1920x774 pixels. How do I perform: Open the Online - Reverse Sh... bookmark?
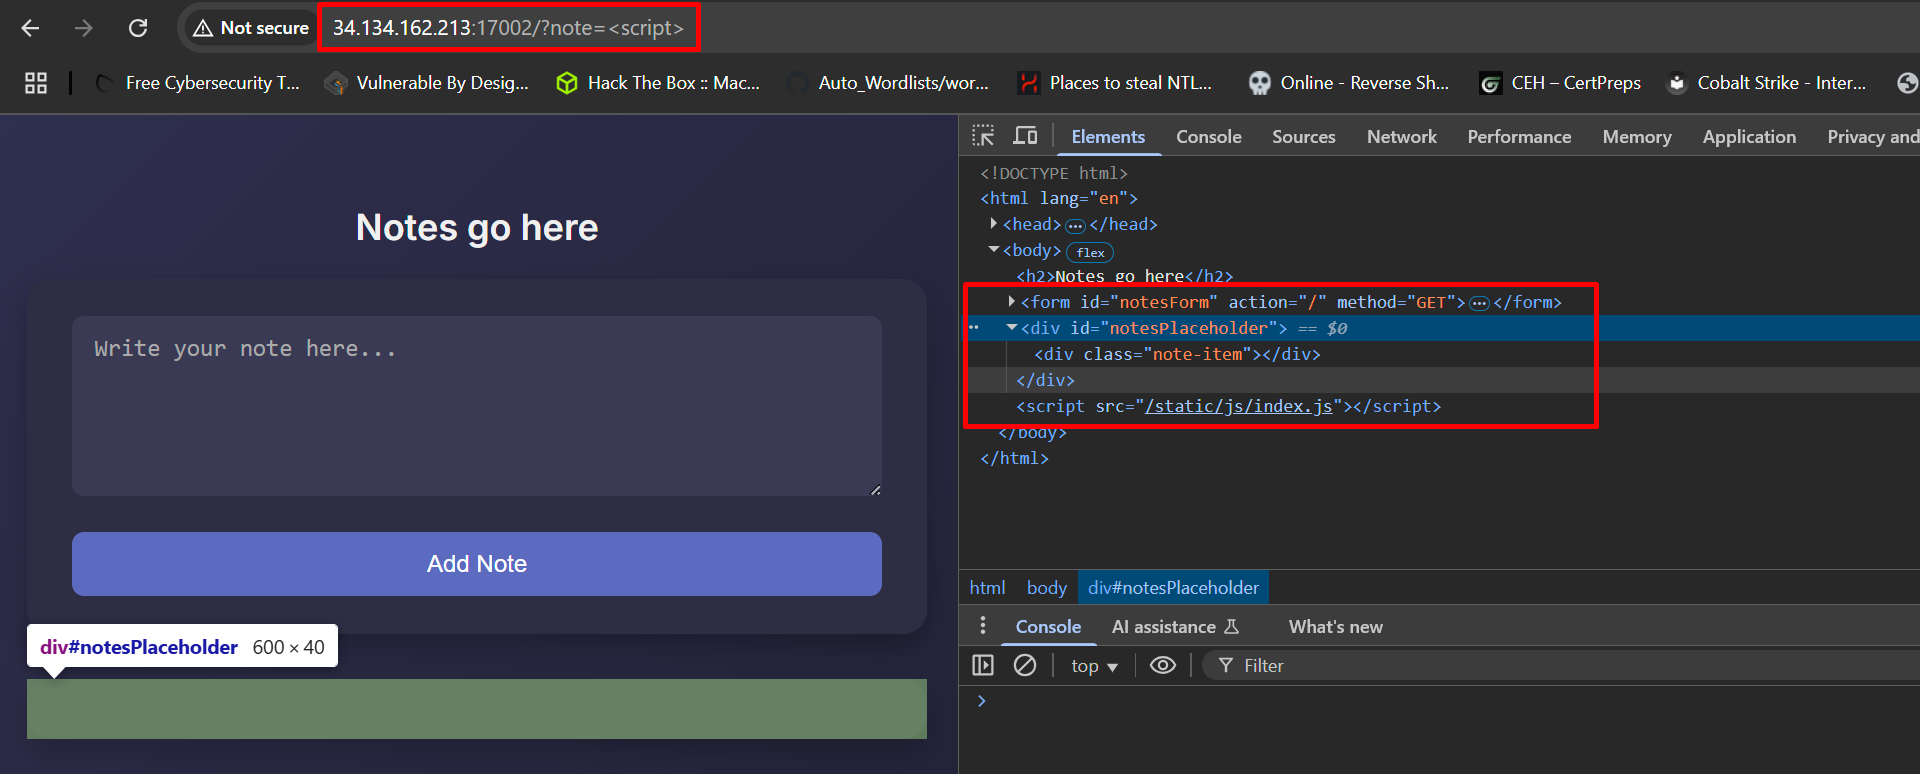[x=1348, y=83]
